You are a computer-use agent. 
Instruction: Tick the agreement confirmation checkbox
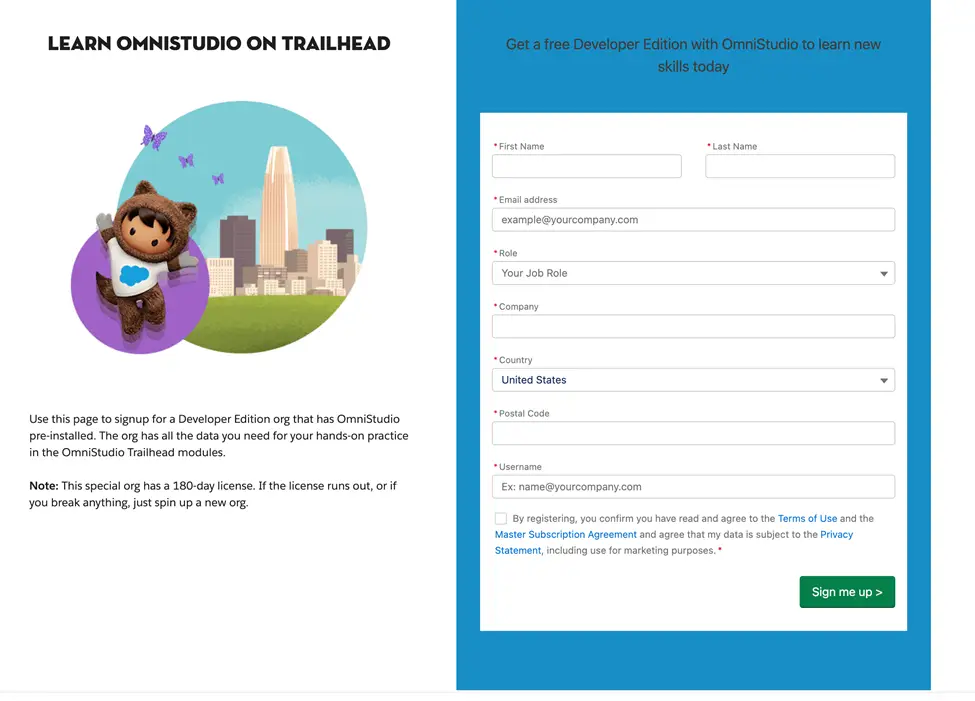point(500,519)
